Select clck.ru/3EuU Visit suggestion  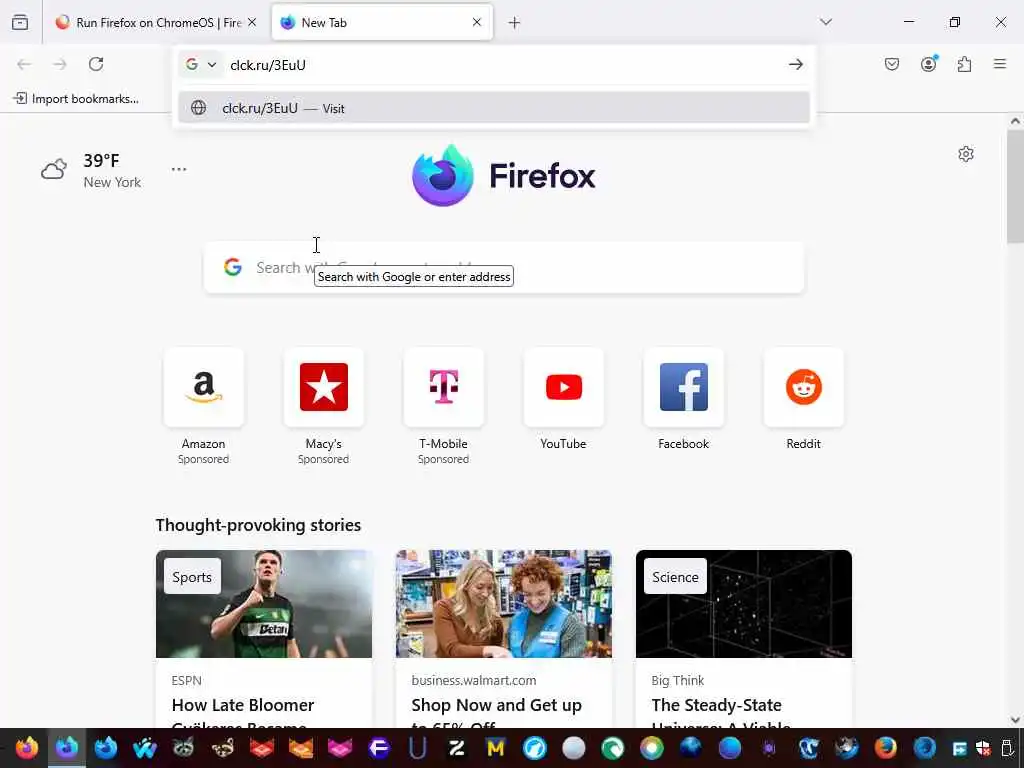[x=494, y=108]
